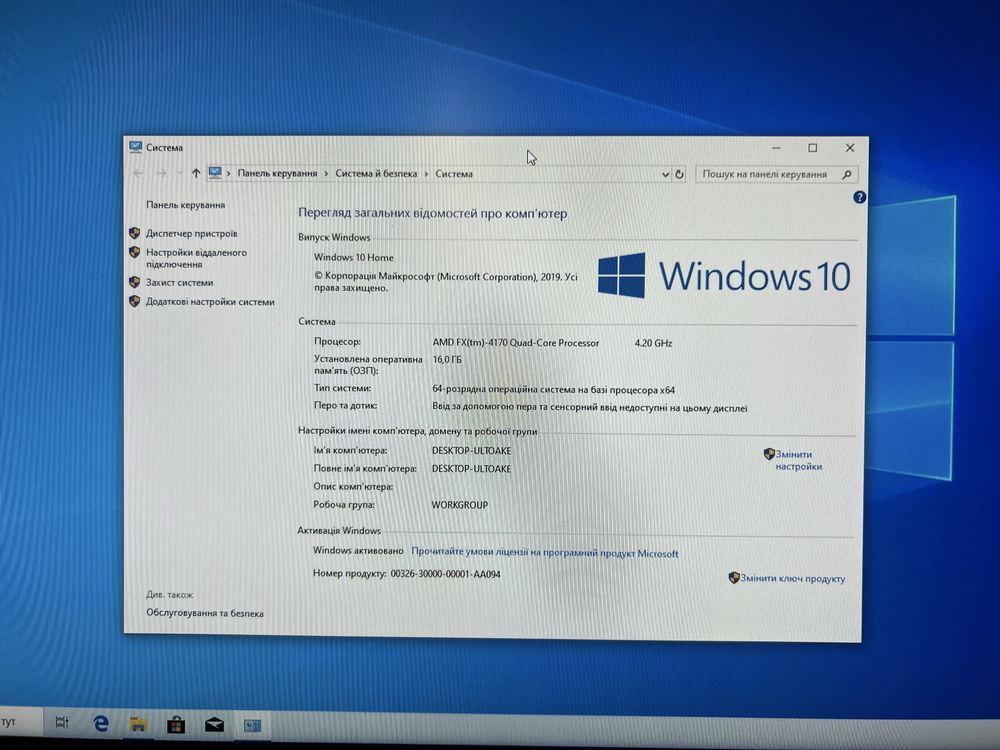The image size is (1000, 750).
Task: Click the back arrow in the navigation bar
Action: tap(138, 173)
